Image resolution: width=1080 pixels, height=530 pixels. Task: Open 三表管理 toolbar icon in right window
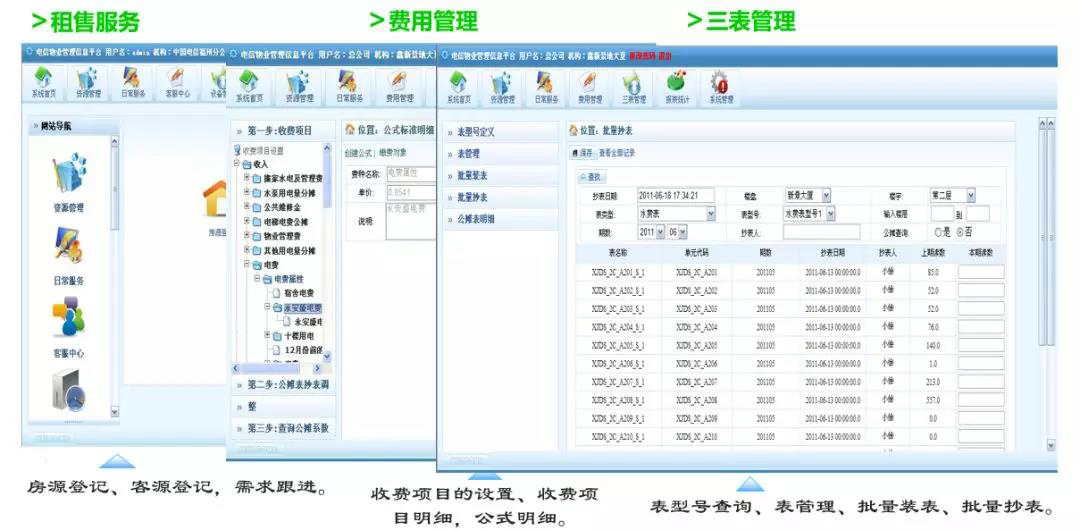coord(634,88)
